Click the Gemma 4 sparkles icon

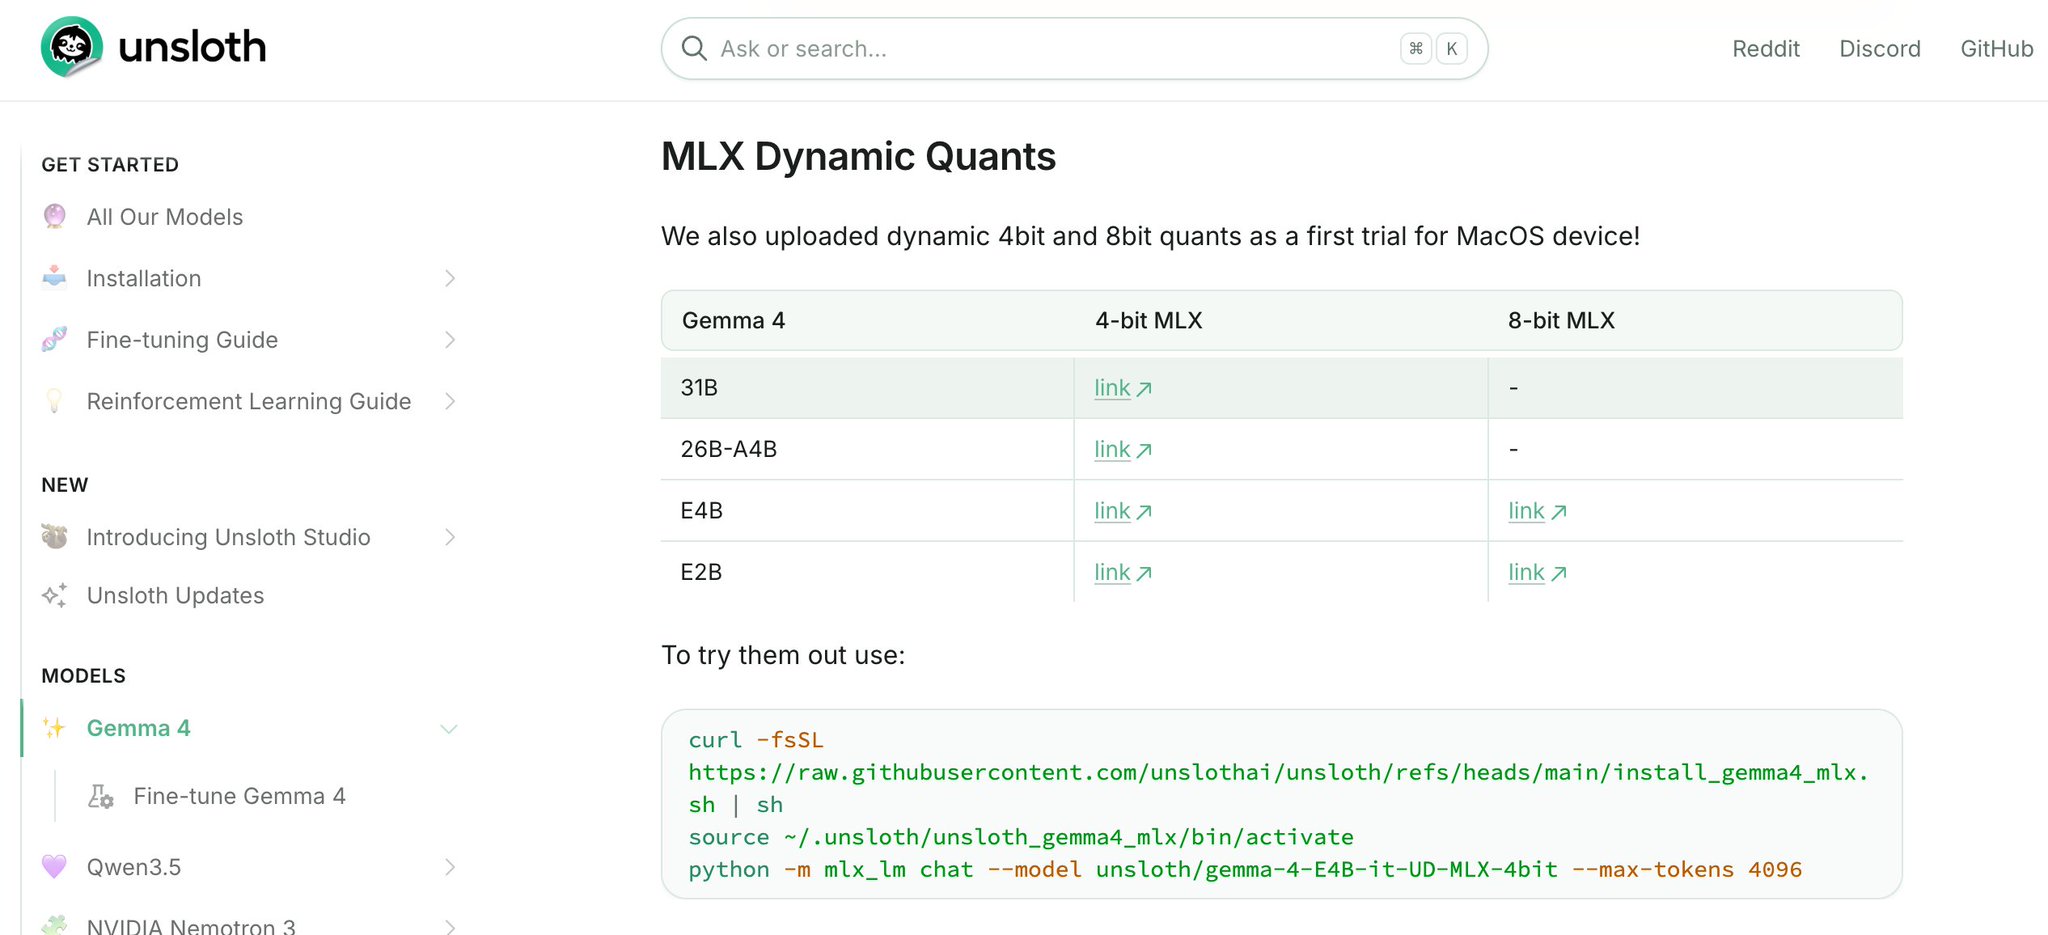click(x=55, y=728)
